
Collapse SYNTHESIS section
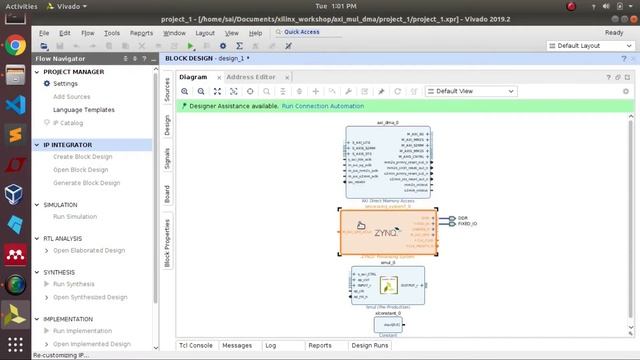click(x=37, y=272)
